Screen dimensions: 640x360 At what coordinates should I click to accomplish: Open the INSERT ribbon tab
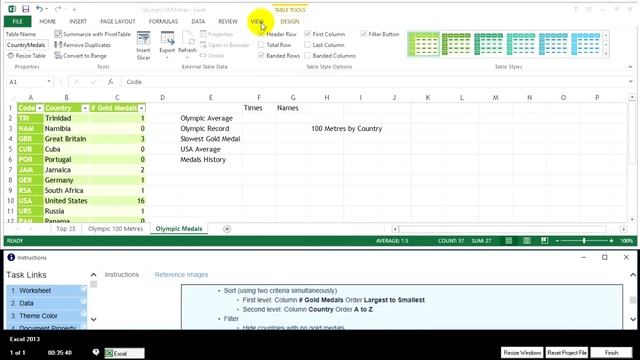click(x=78, y=21)
